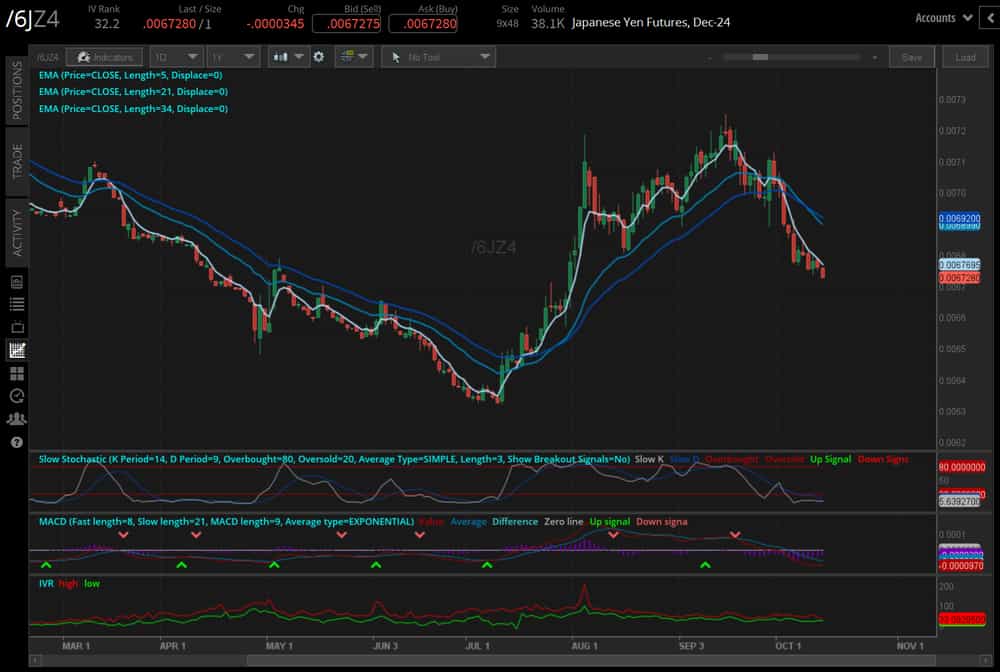Collapse the right panel with the chevron
This screenshot has height=672, width=1000.
click(991, 17)
